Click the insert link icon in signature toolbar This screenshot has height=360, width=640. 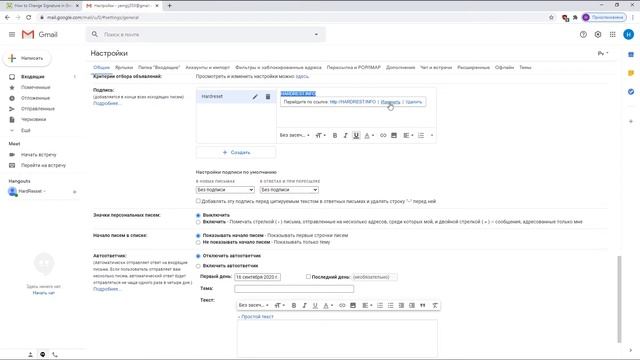(x=383, y=136)
